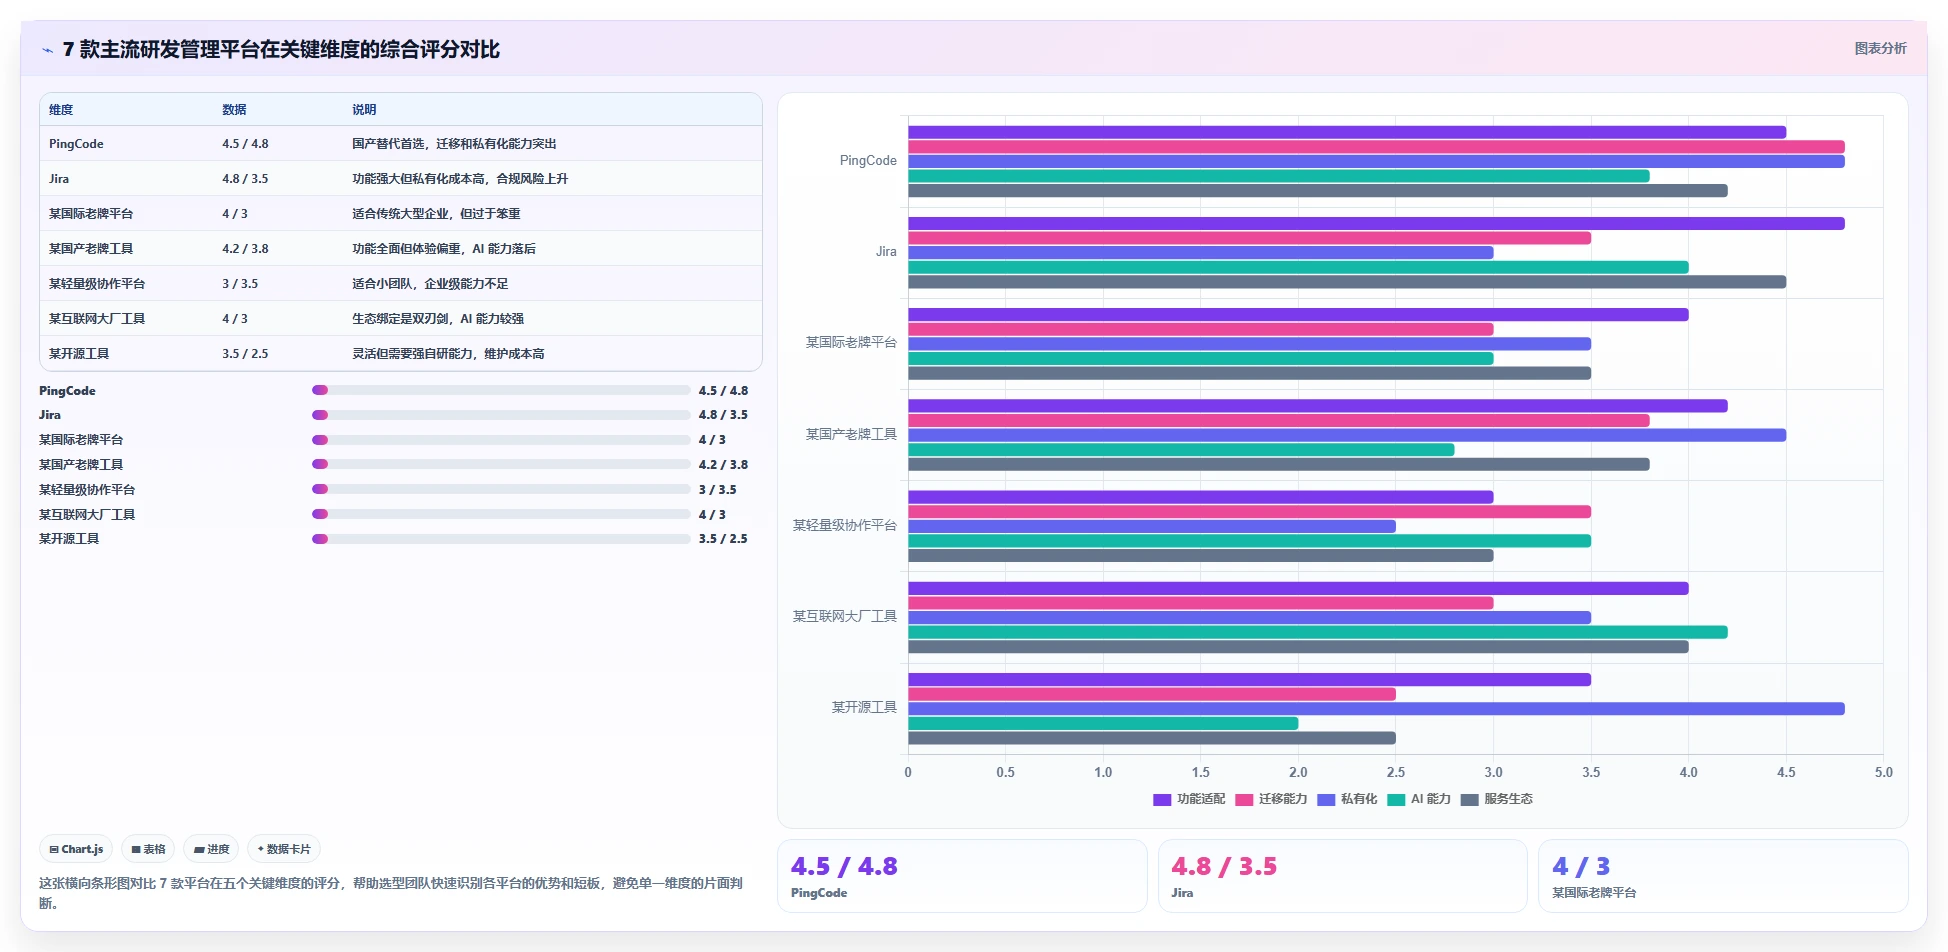Toggle 私有化 dataset in chart legend
Viewport: 1948px width, 952px height.
pyautogui.click(x=1347, y=799)
